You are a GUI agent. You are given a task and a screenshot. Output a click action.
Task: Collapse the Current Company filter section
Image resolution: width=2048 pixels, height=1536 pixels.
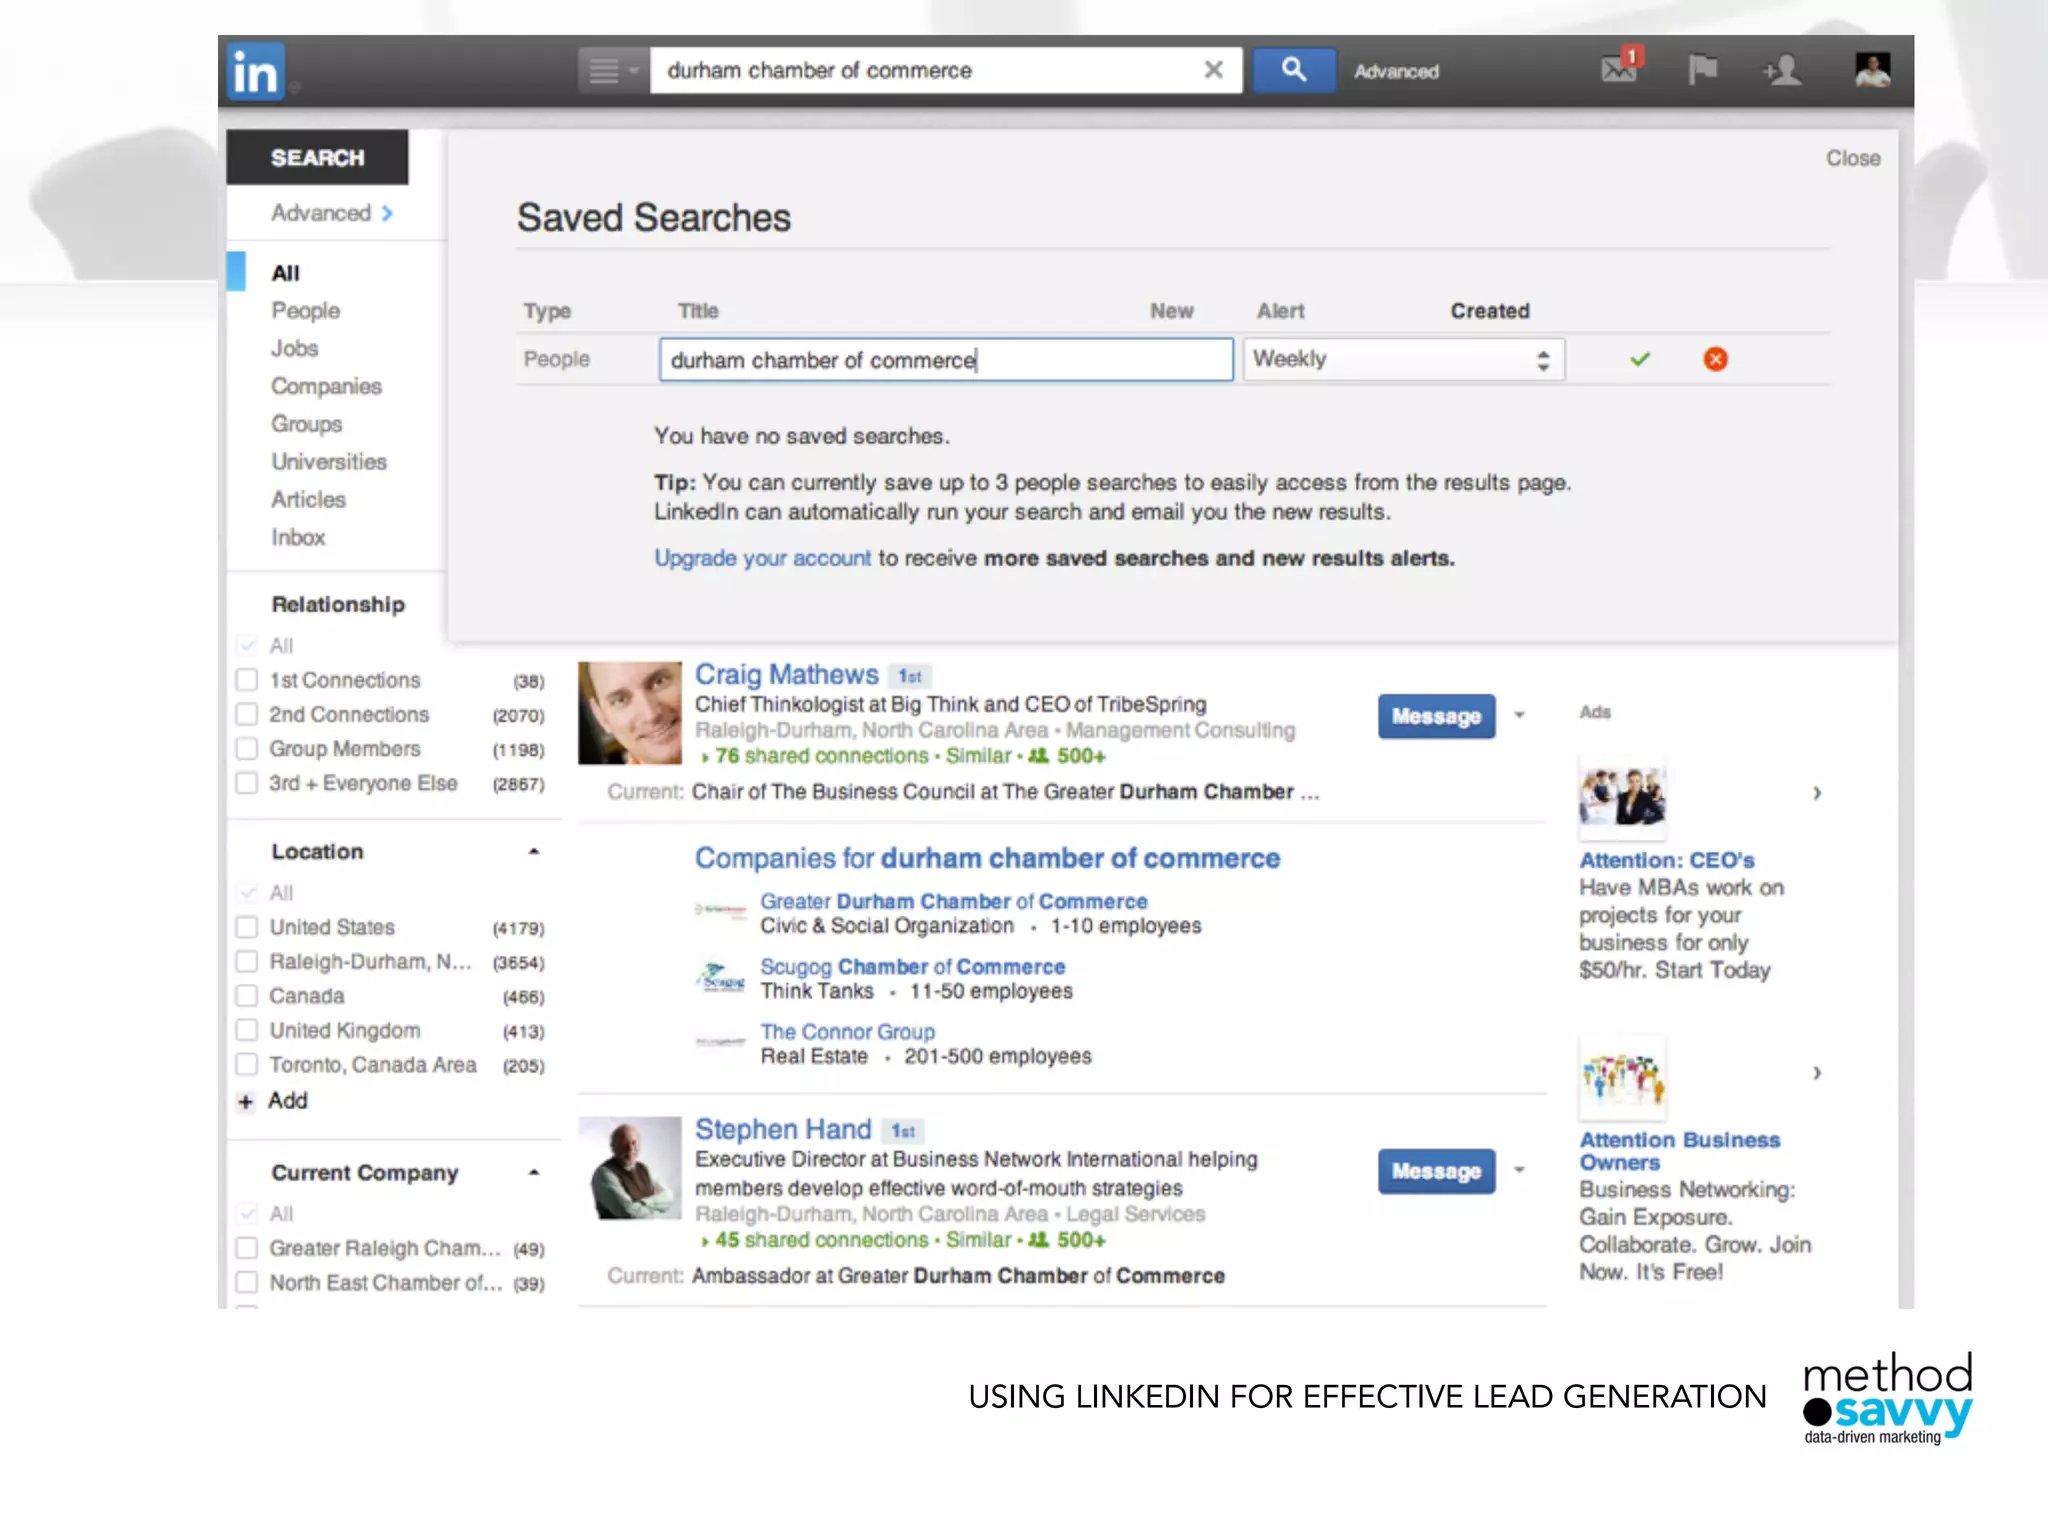(534, 1172)
